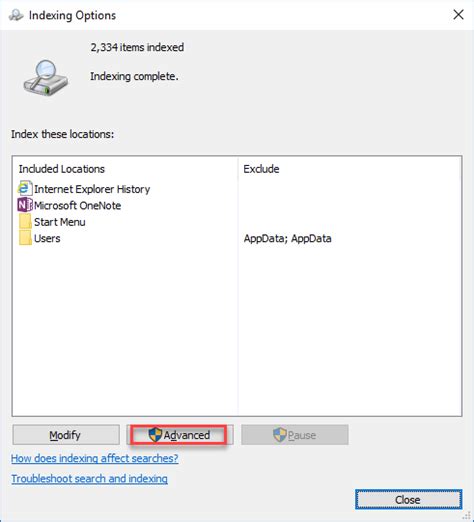
Task: Click the Indexing Options title bar icon
Action: (x=16, y=15)
